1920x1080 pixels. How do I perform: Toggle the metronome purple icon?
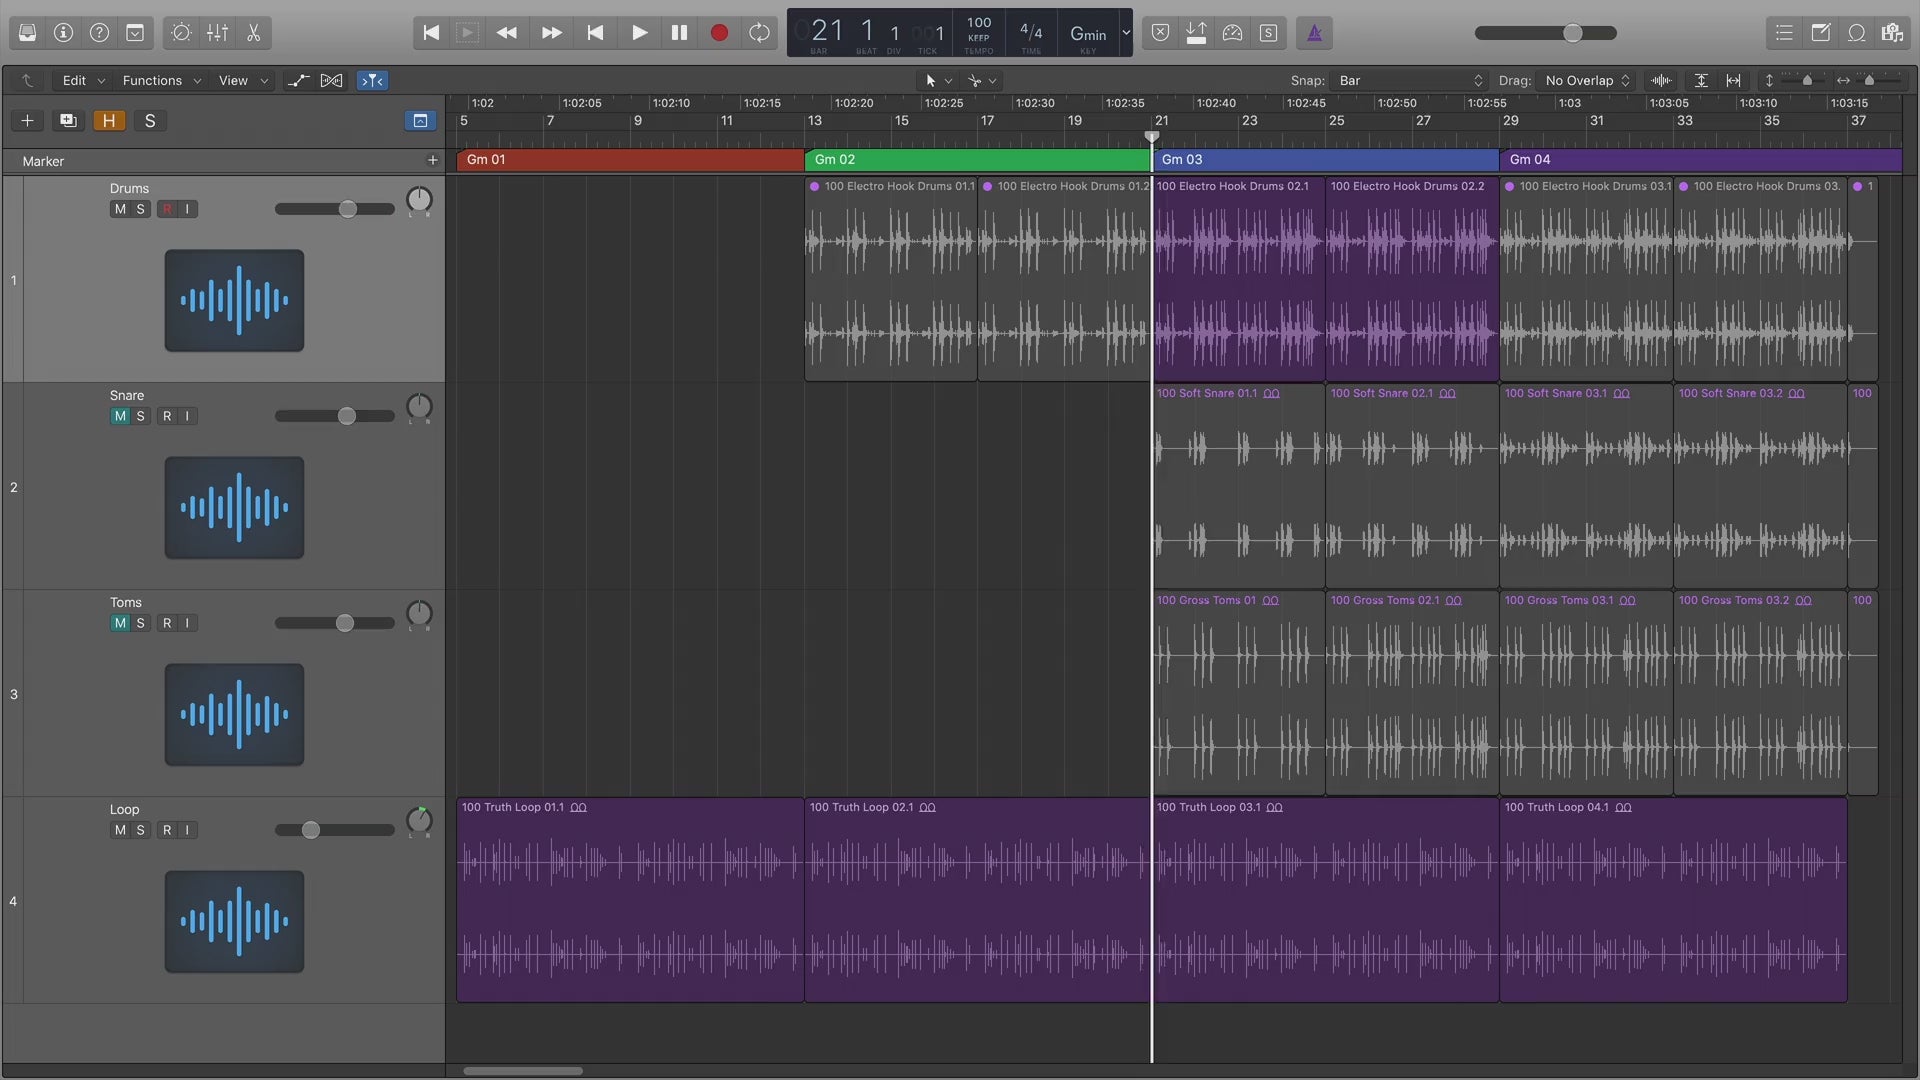point(1314,33)
